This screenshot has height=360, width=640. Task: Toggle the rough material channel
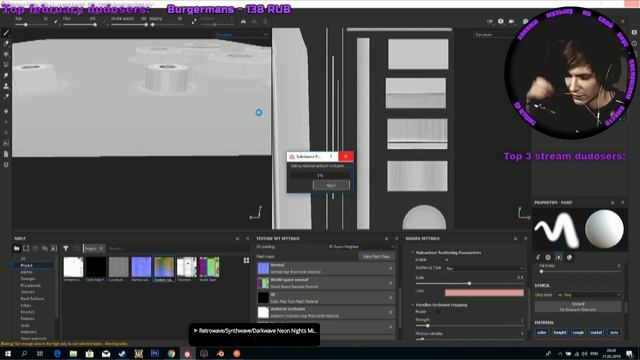coord(578,332)
